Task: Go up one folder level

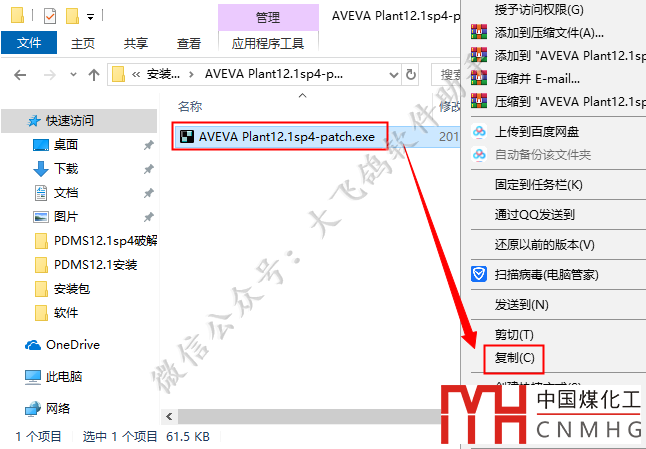Action: click(x=94, y=75)
